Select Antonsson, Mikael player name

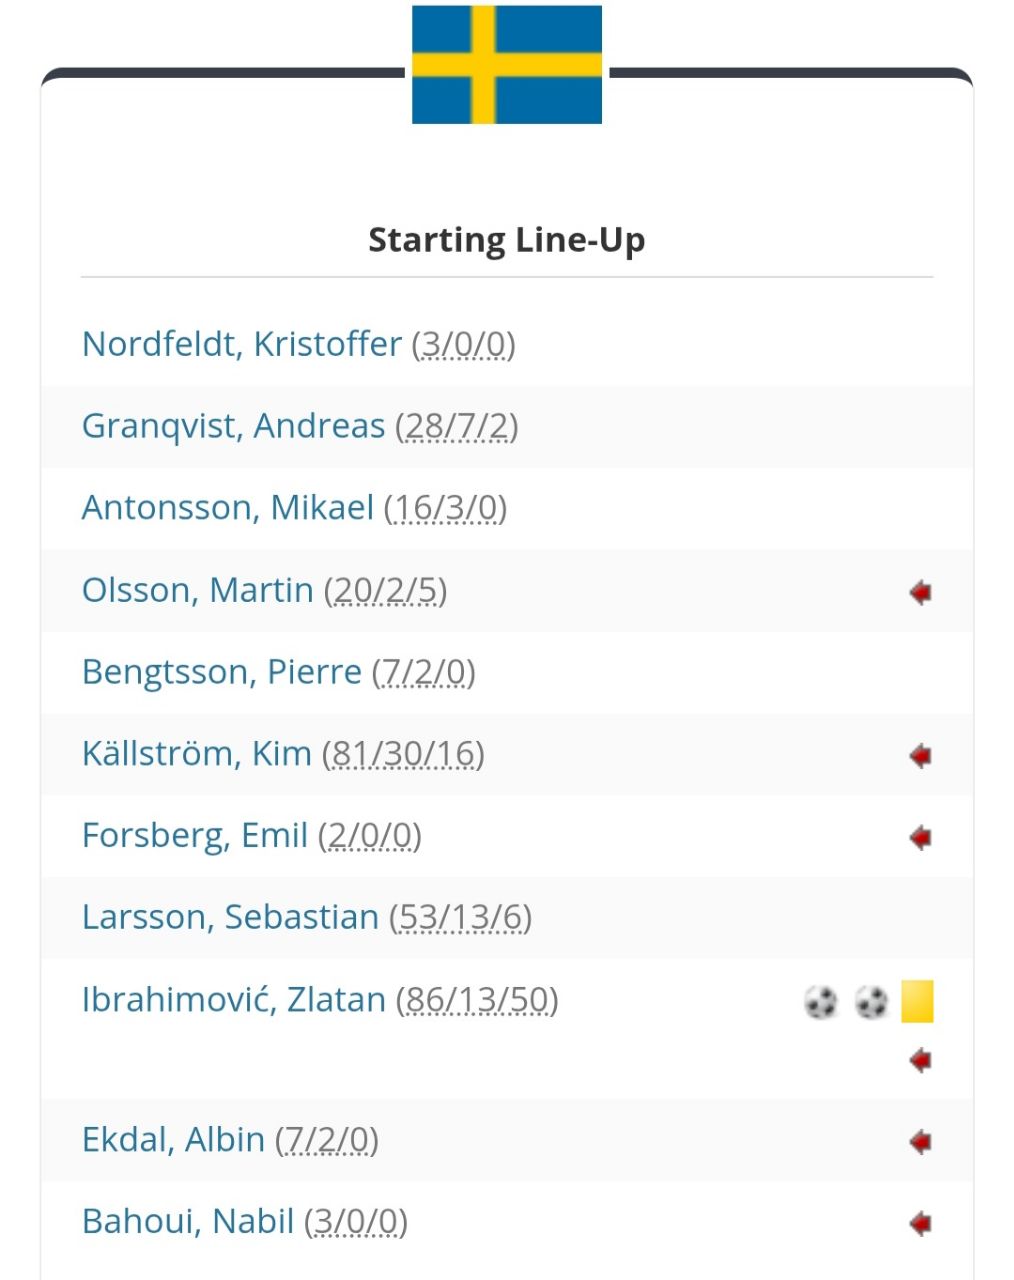tap(227, 508)
